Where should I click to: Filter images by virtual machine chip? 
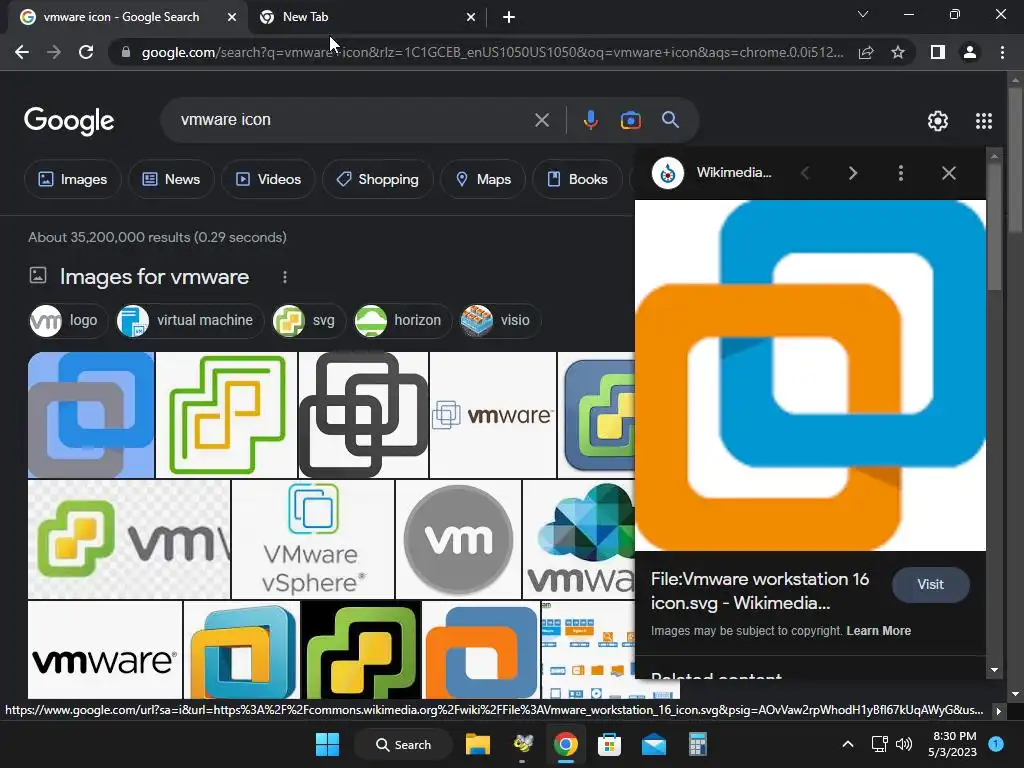[x=189, y=321]
